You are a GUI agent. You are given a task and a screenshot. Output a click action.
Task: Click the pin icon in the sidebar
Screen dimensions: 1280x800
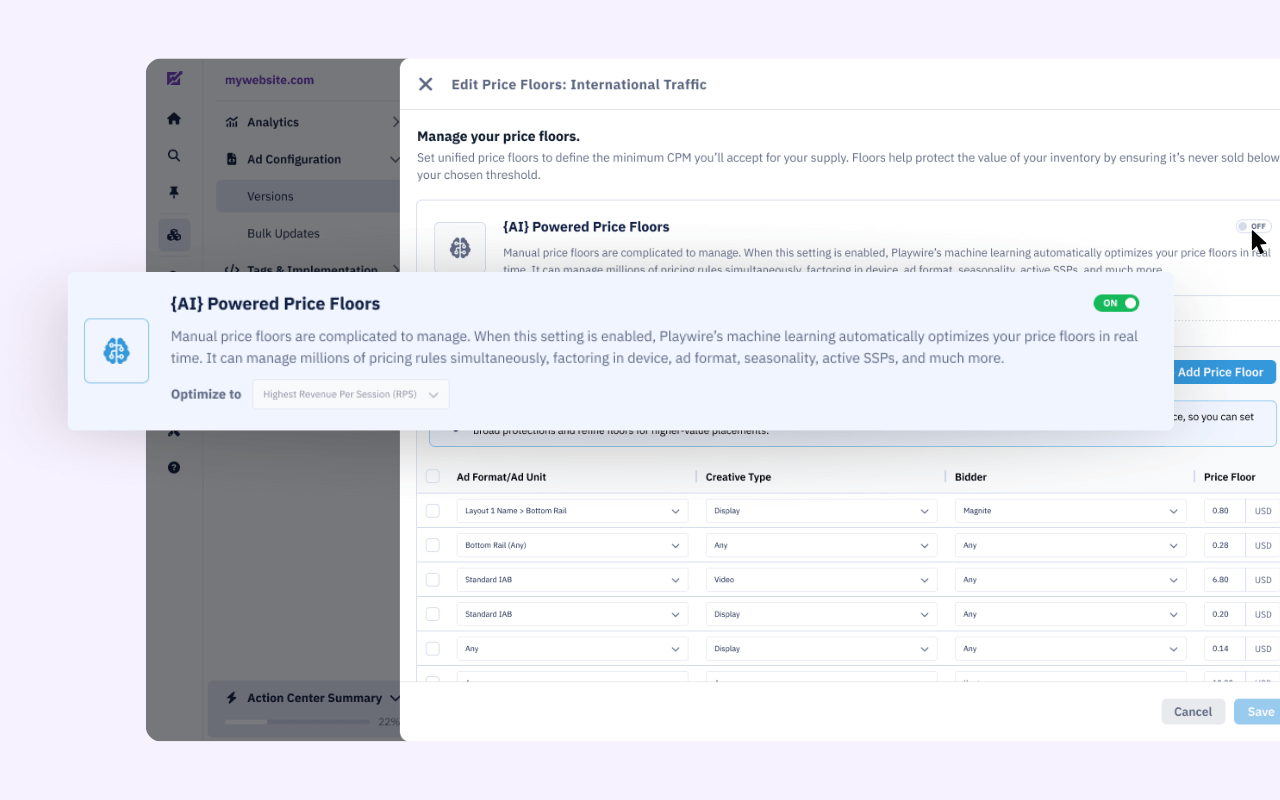174,193
